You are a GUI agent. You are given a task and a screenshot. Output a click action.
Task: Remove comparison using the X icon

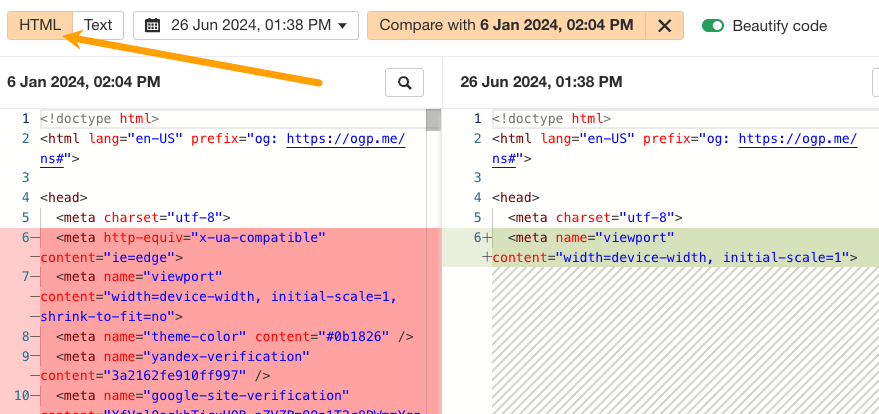coord(664,25)
